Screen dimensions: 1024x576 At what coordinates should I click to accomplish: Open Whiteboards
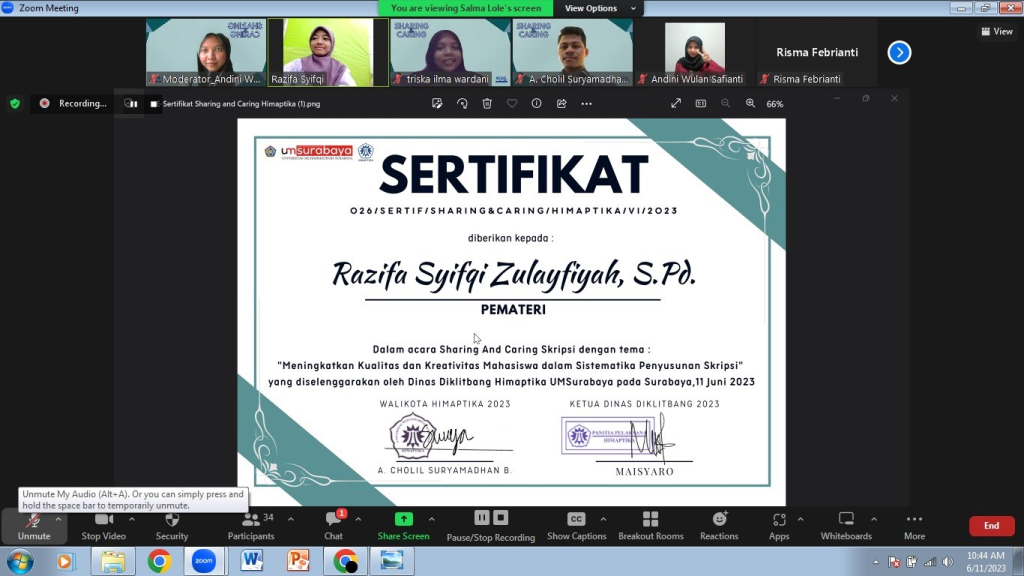(x=846, y=524)
